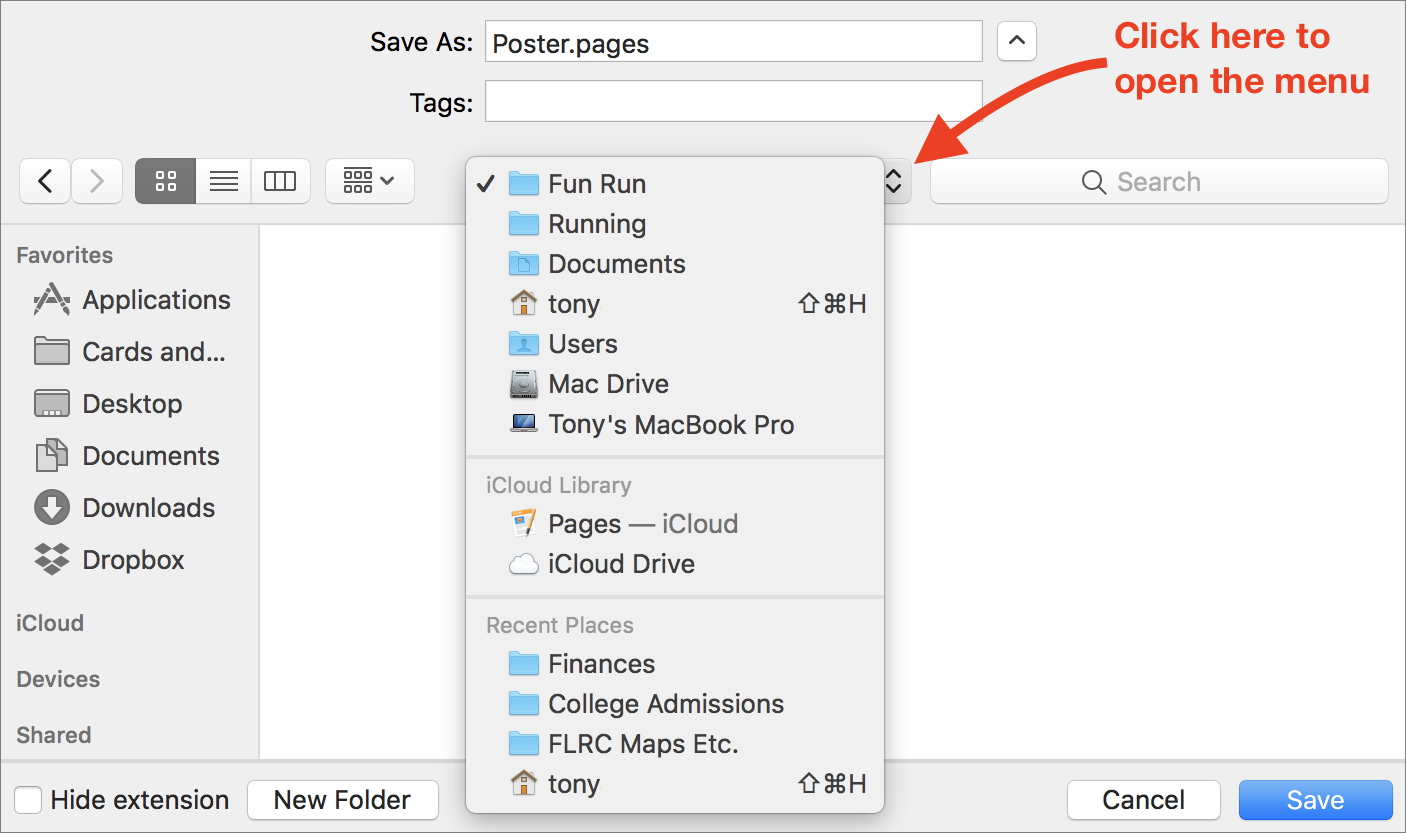Select College Admissions from Recent Places

666,704
